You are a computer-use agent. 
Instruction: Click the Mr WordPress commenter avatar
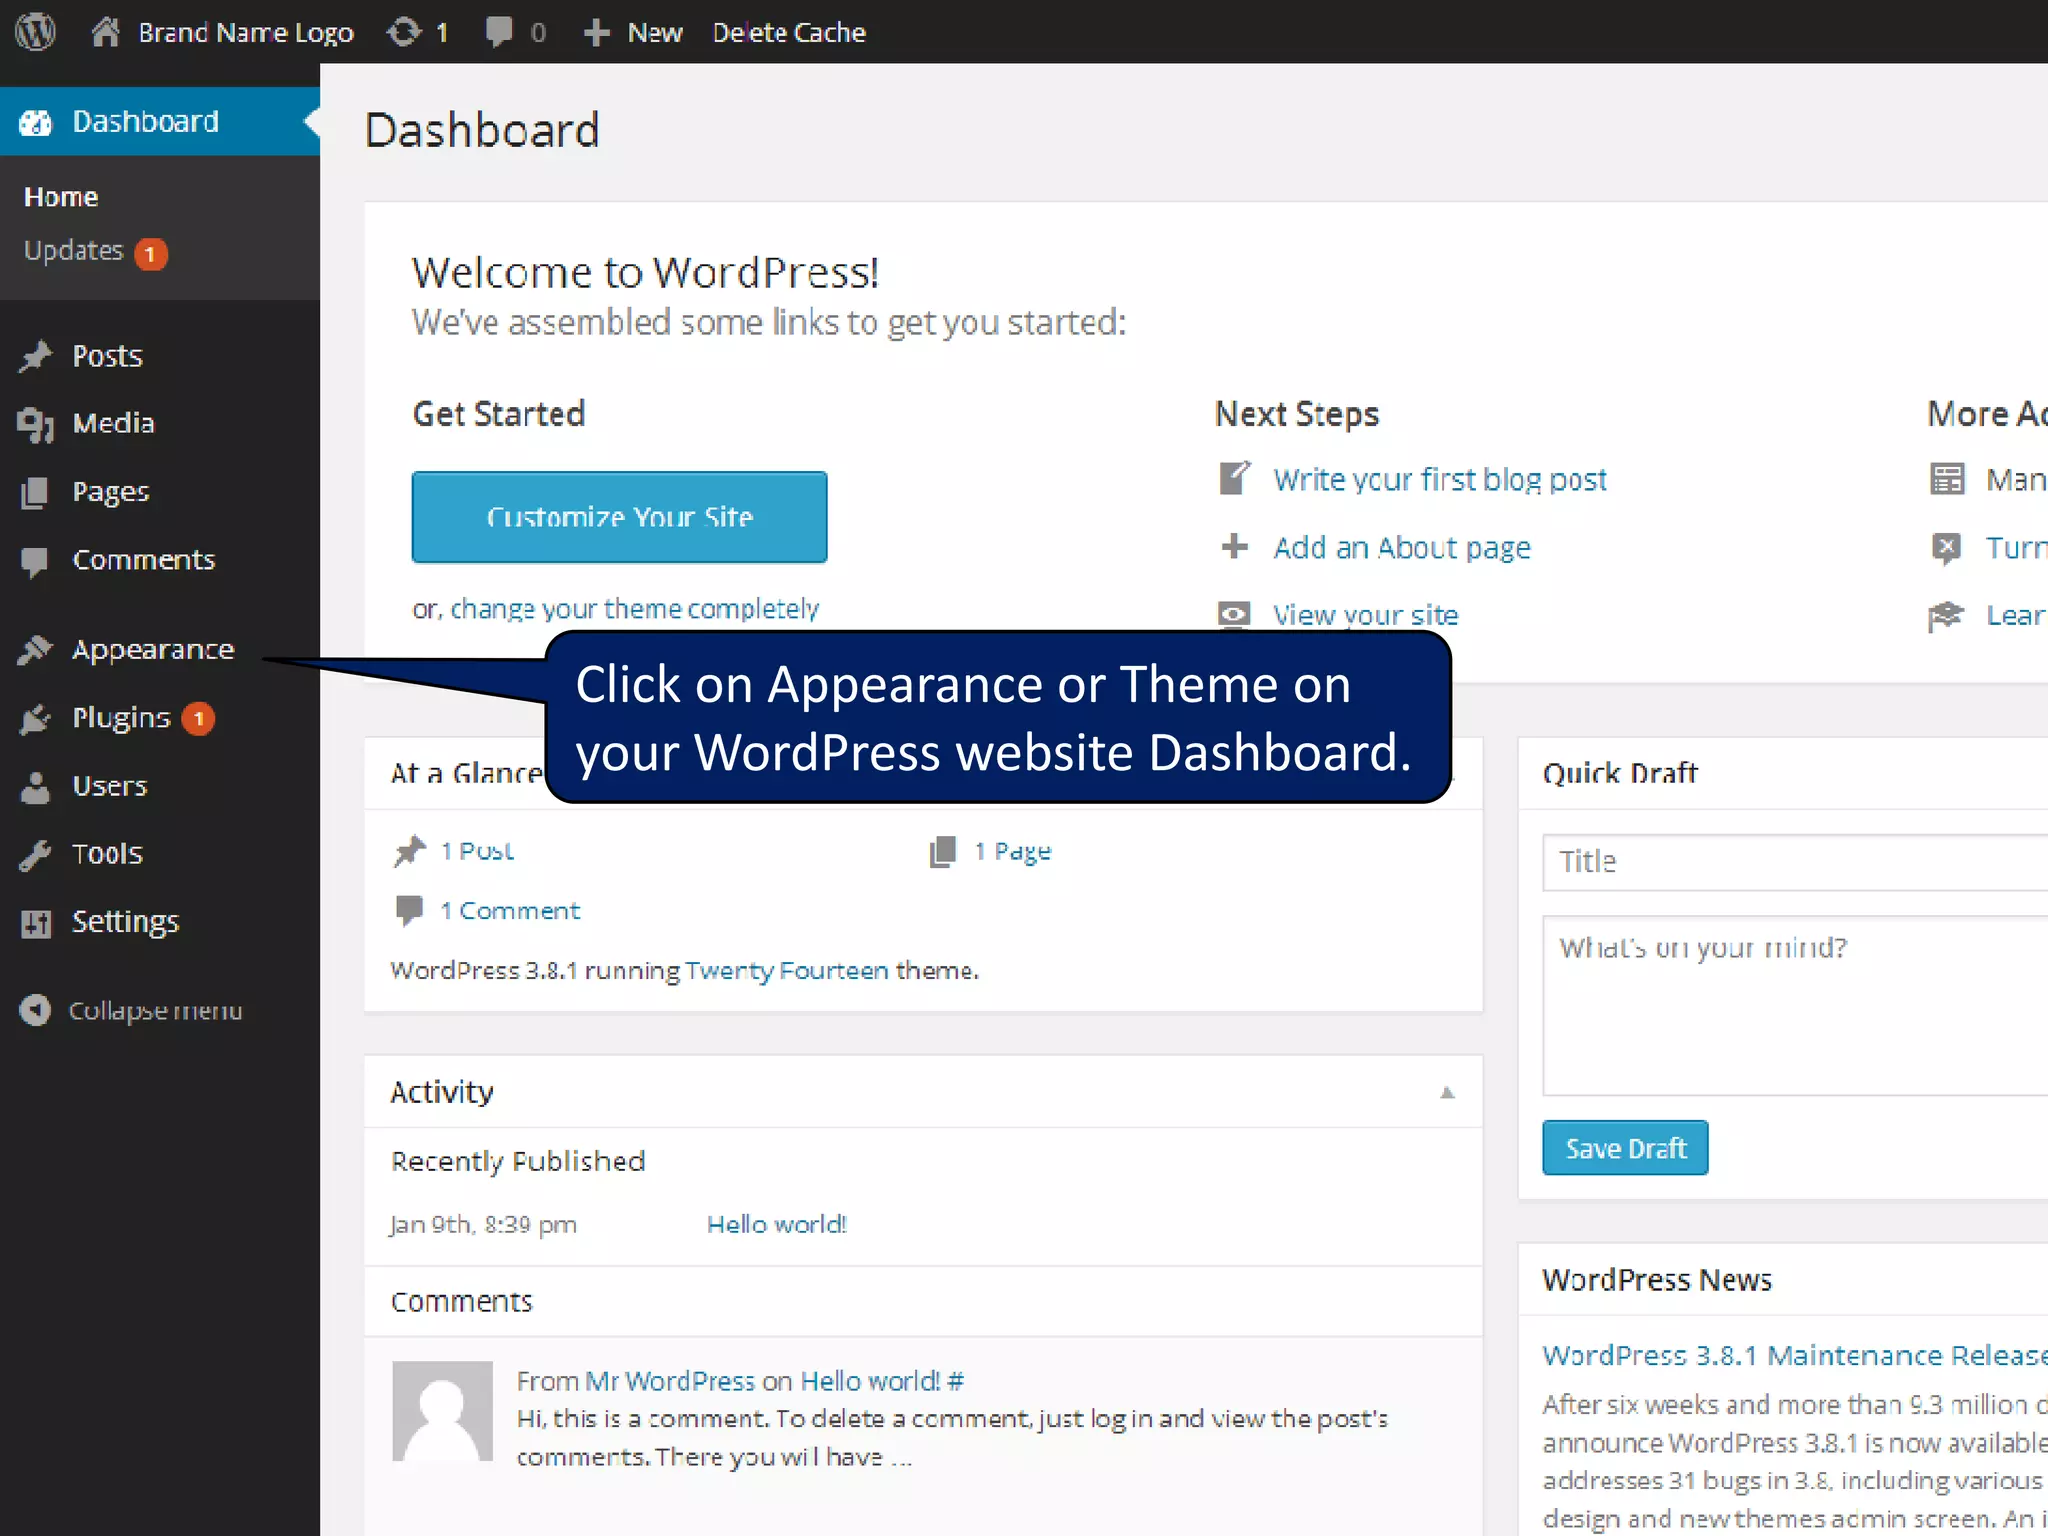442,1411
